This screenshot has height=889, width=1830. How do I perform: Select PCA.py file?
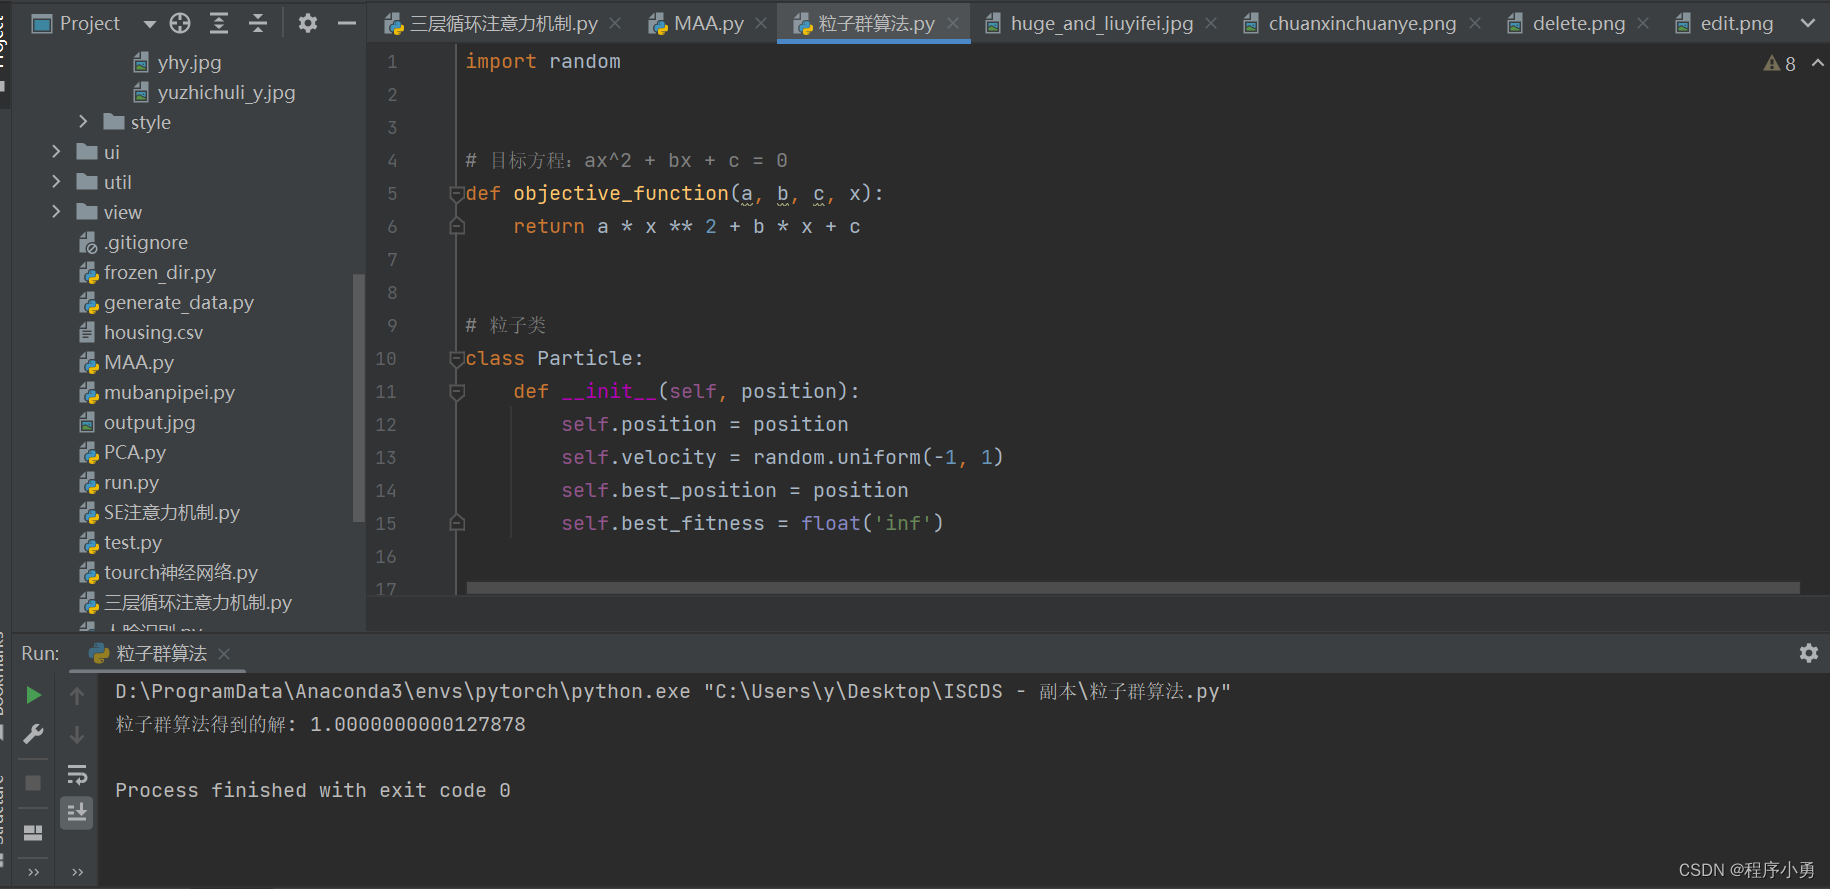pos(122,452)
